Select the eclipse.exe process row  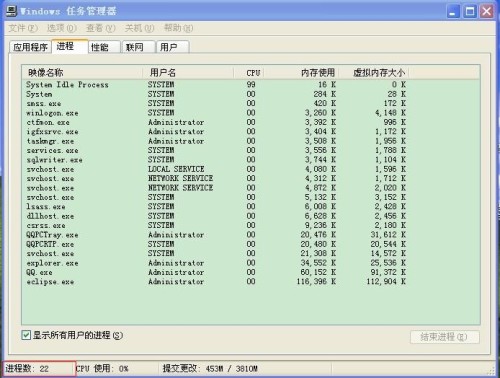coord(251,282)
